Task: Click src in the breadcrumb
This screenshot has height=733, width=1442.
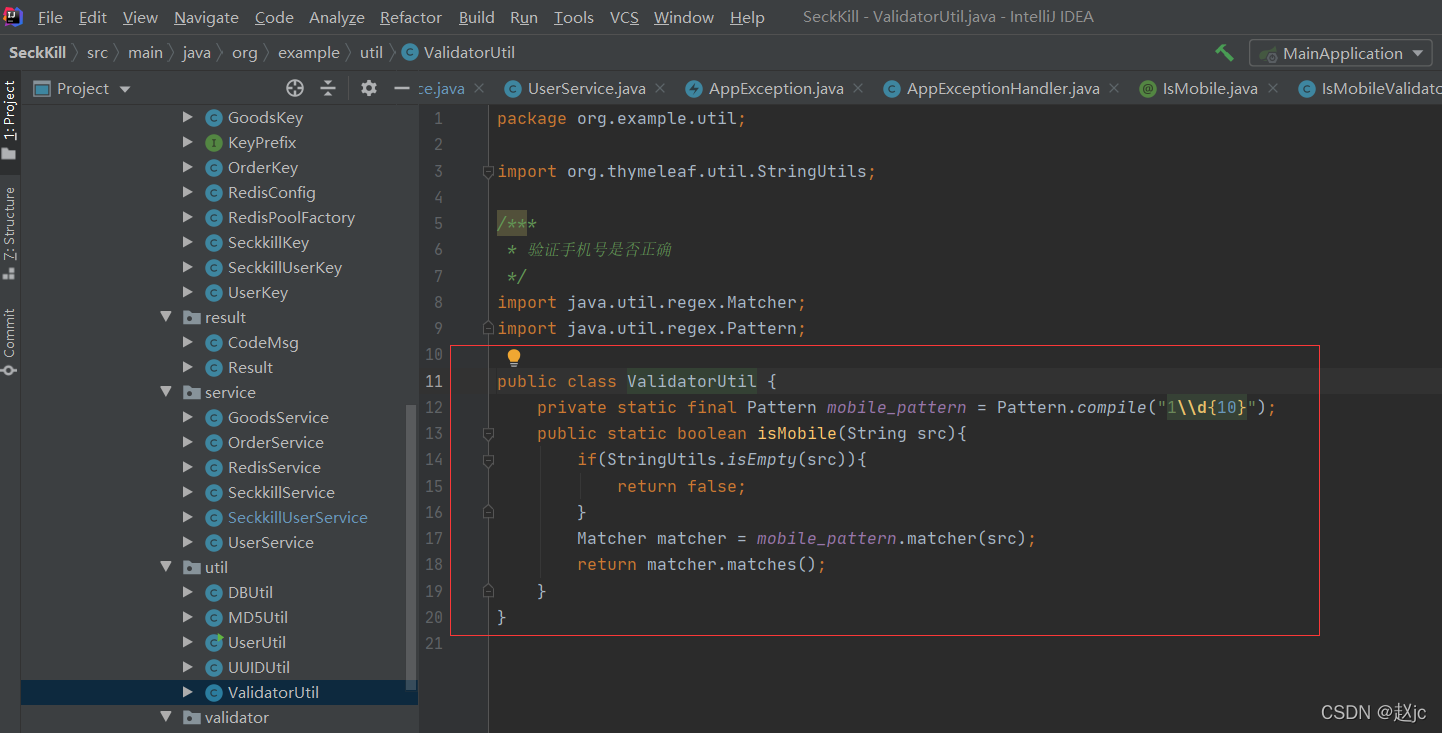Action: [x=97, y=52]
